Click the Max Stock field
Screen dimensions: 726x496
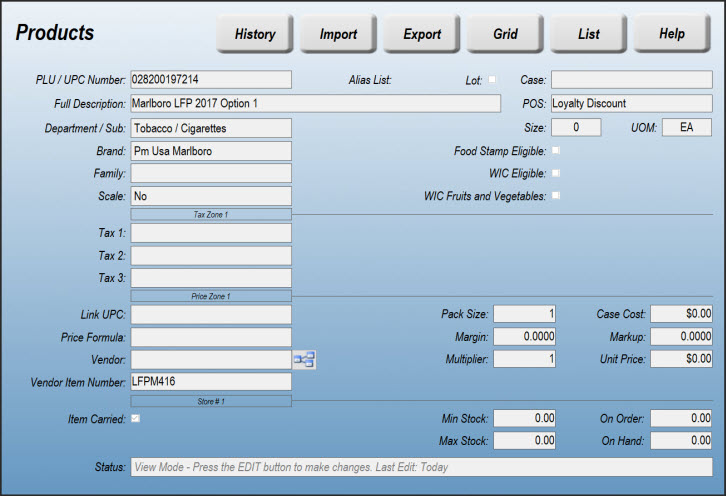[525, 440]
